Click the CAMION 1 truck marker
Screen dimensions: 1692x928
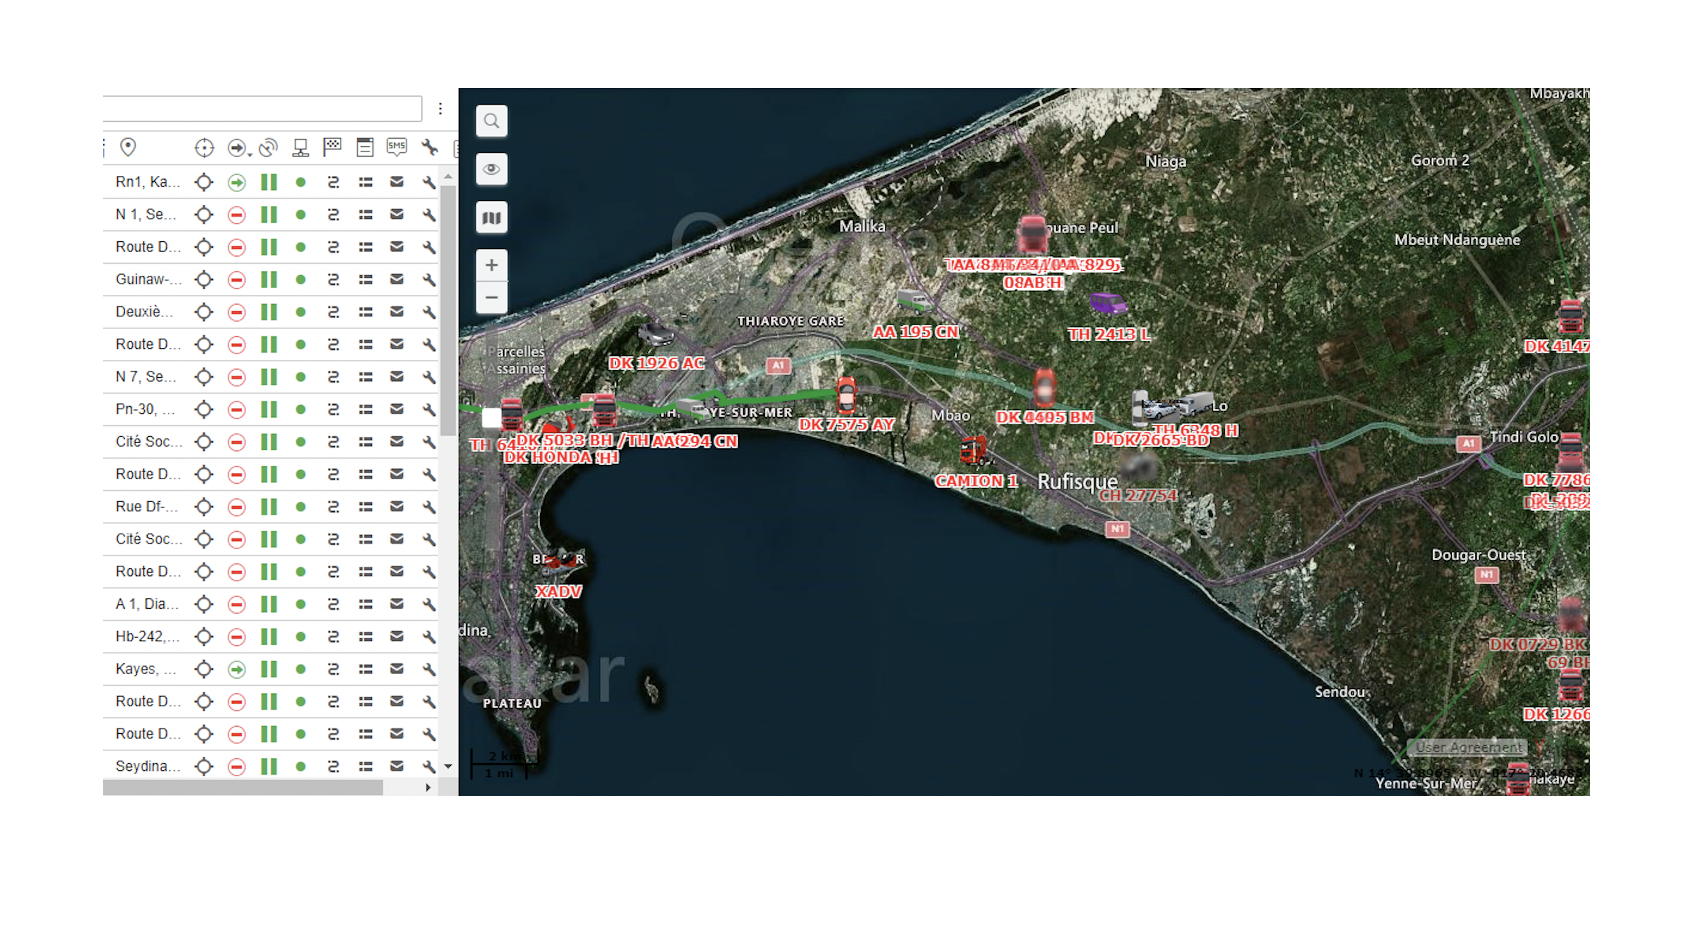click(x=973, y=451)
